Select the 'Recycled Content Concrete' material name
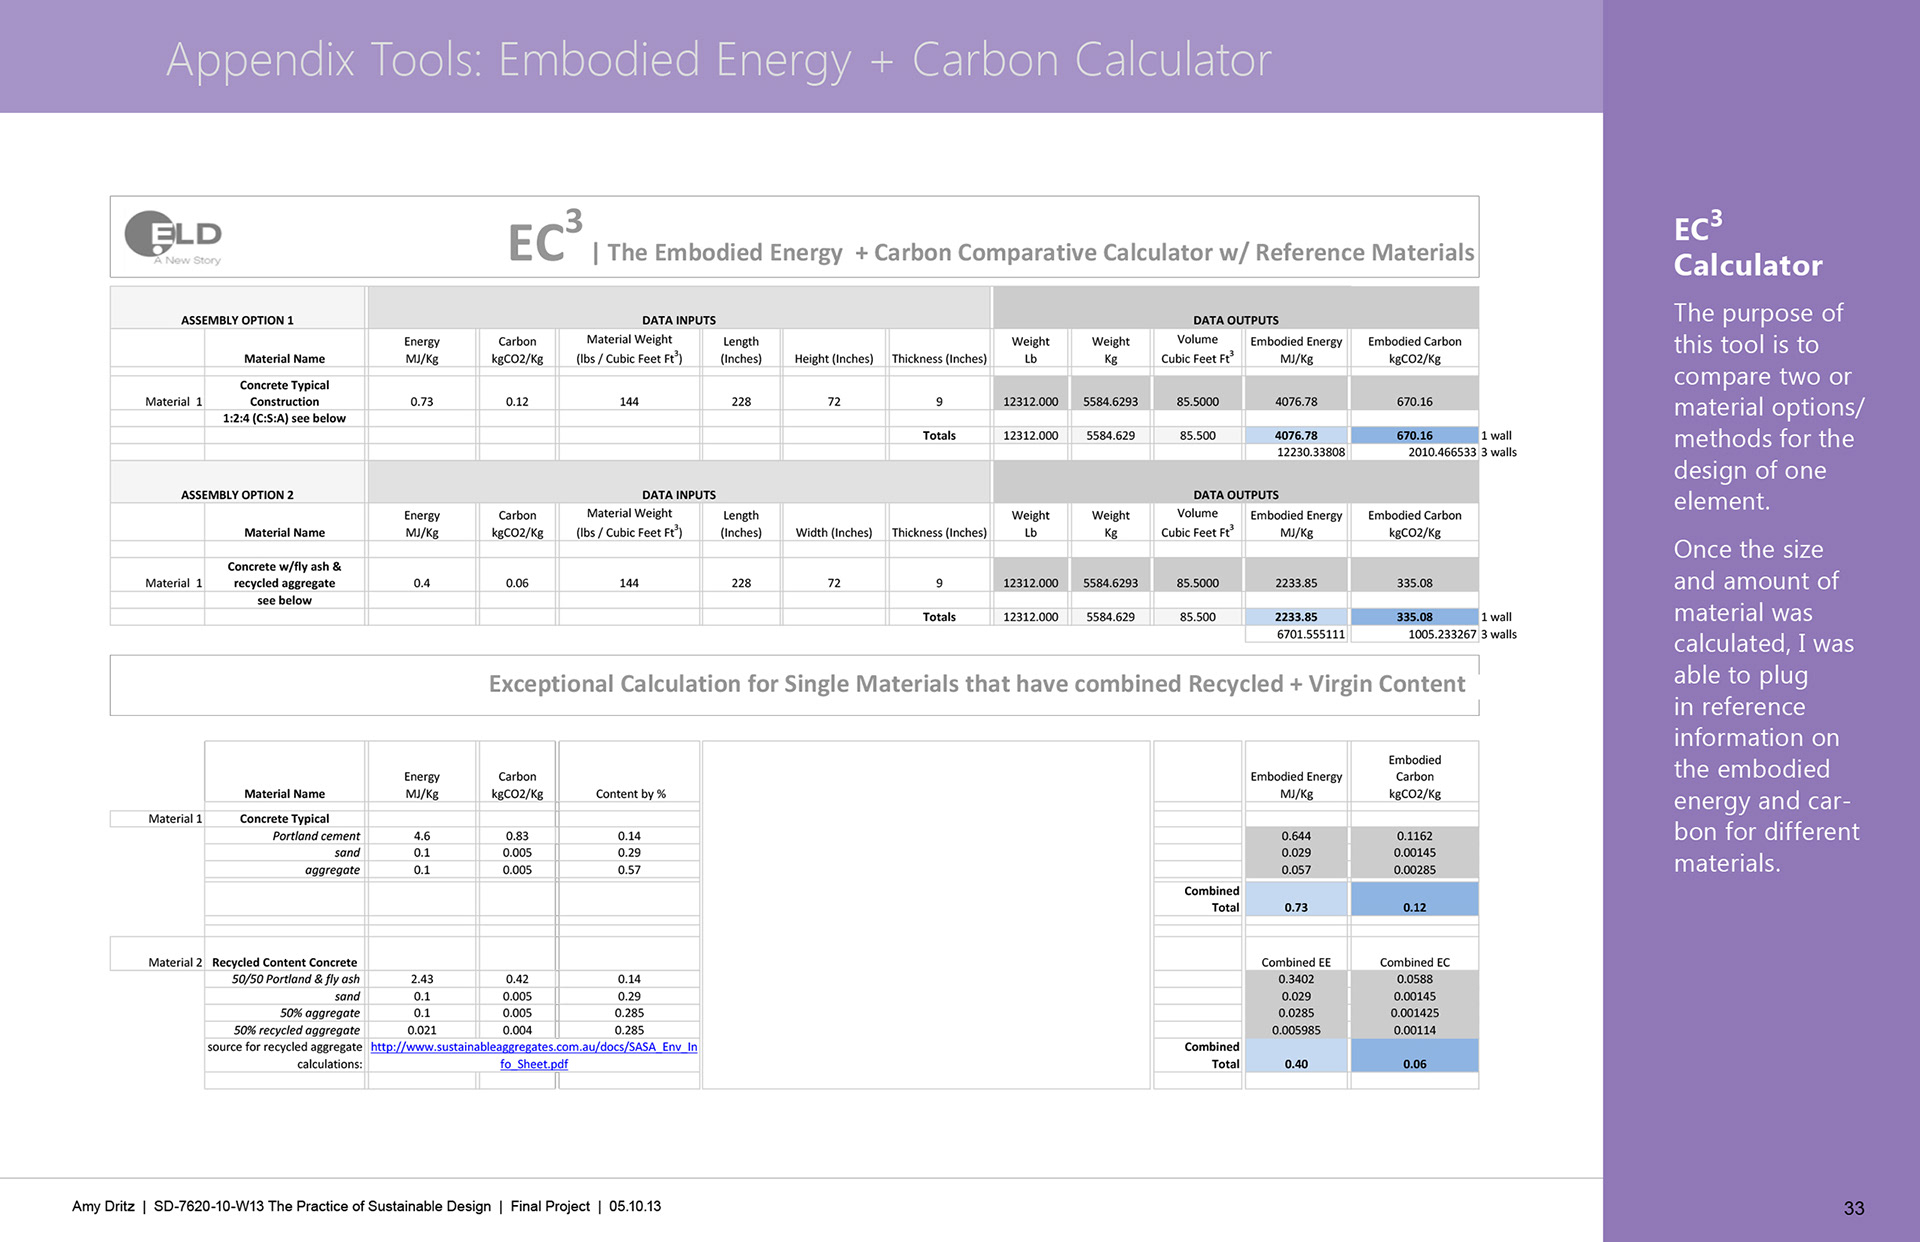The height and width of the screenshot is (1242, 1920). point(284,962)
